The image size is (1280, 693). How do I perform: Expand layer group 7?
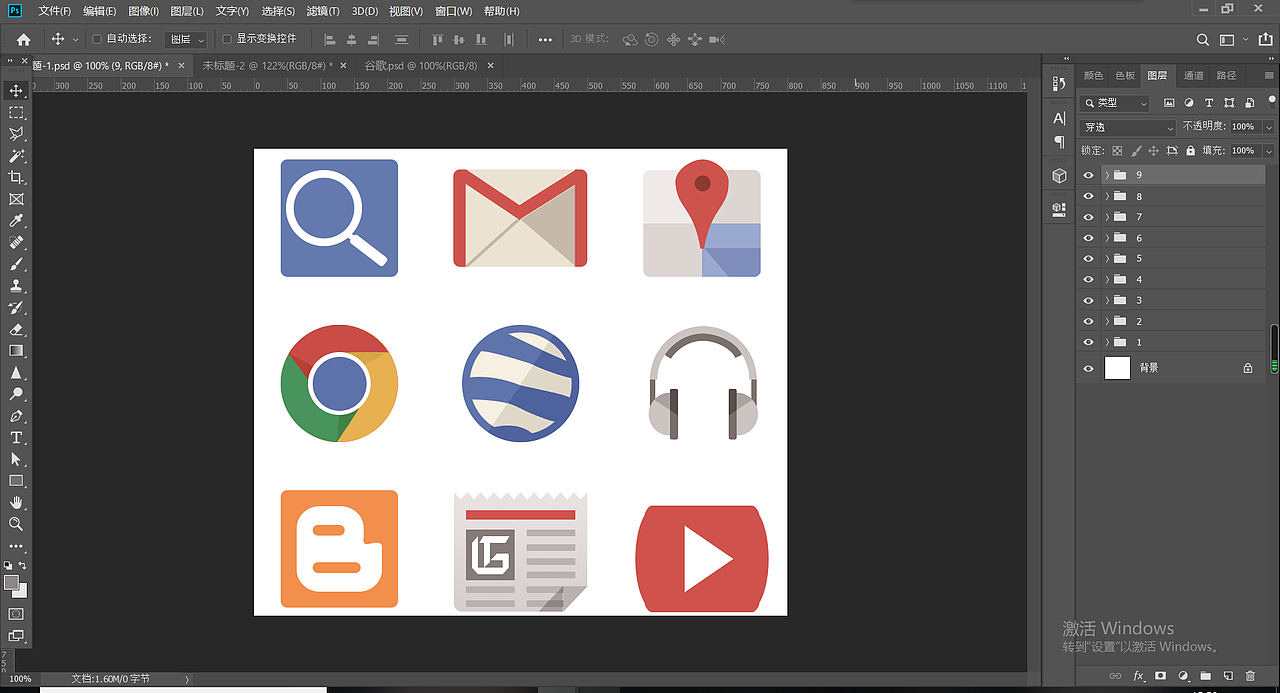point(1107,217)
